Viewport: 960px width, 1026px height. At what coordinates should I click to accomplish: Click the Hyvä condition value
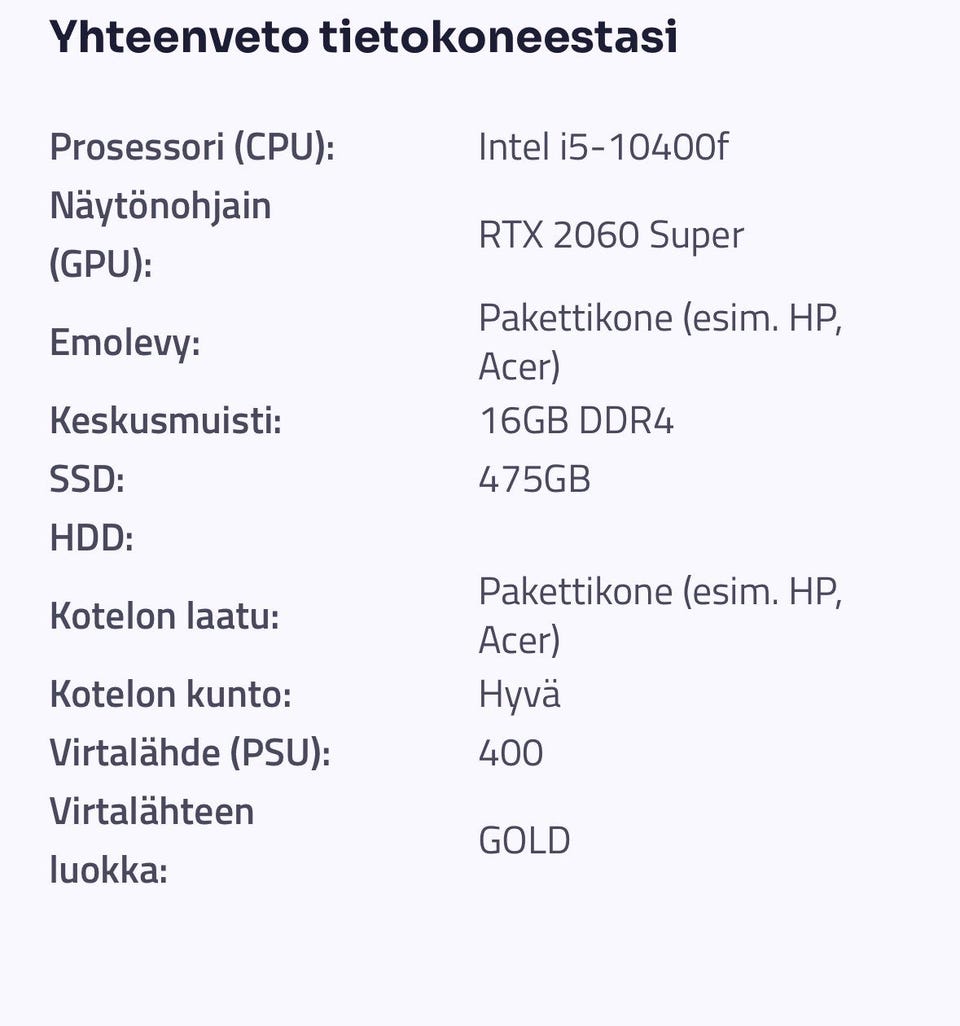pyautogui.click(x=520, y=695)
